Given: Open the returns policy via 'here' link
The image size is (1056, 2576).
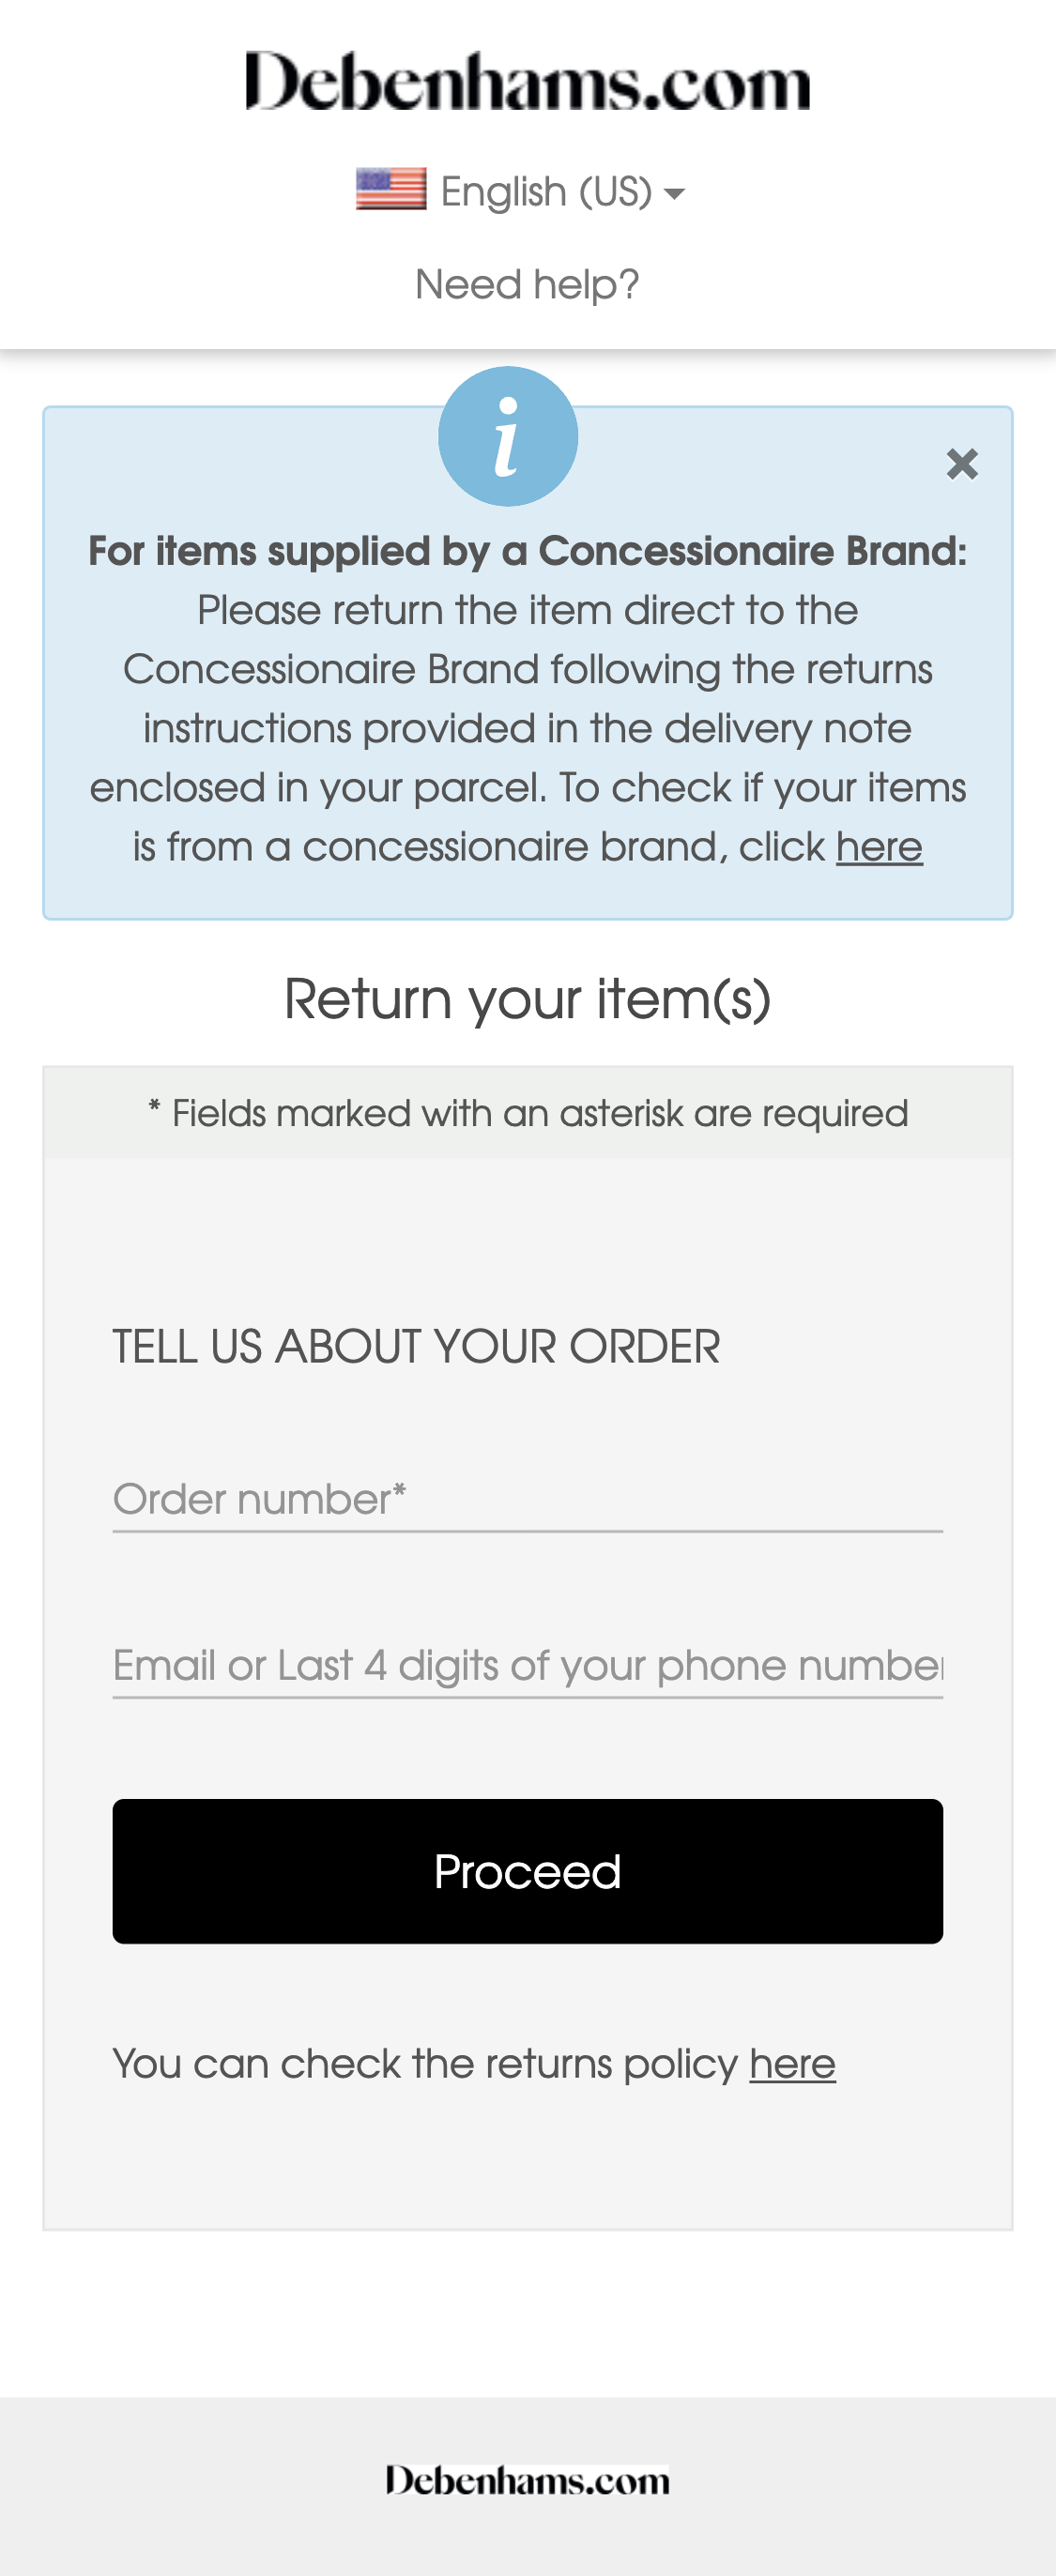Looking at the screenshot, I should pyautogui.click(x=790, y=2064).
